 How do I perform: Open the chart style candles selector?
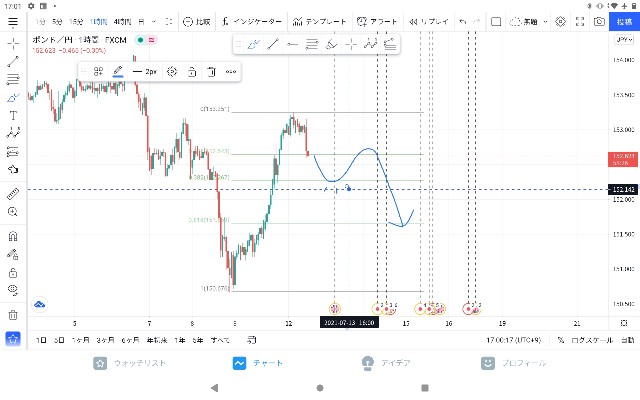[169, 22]
